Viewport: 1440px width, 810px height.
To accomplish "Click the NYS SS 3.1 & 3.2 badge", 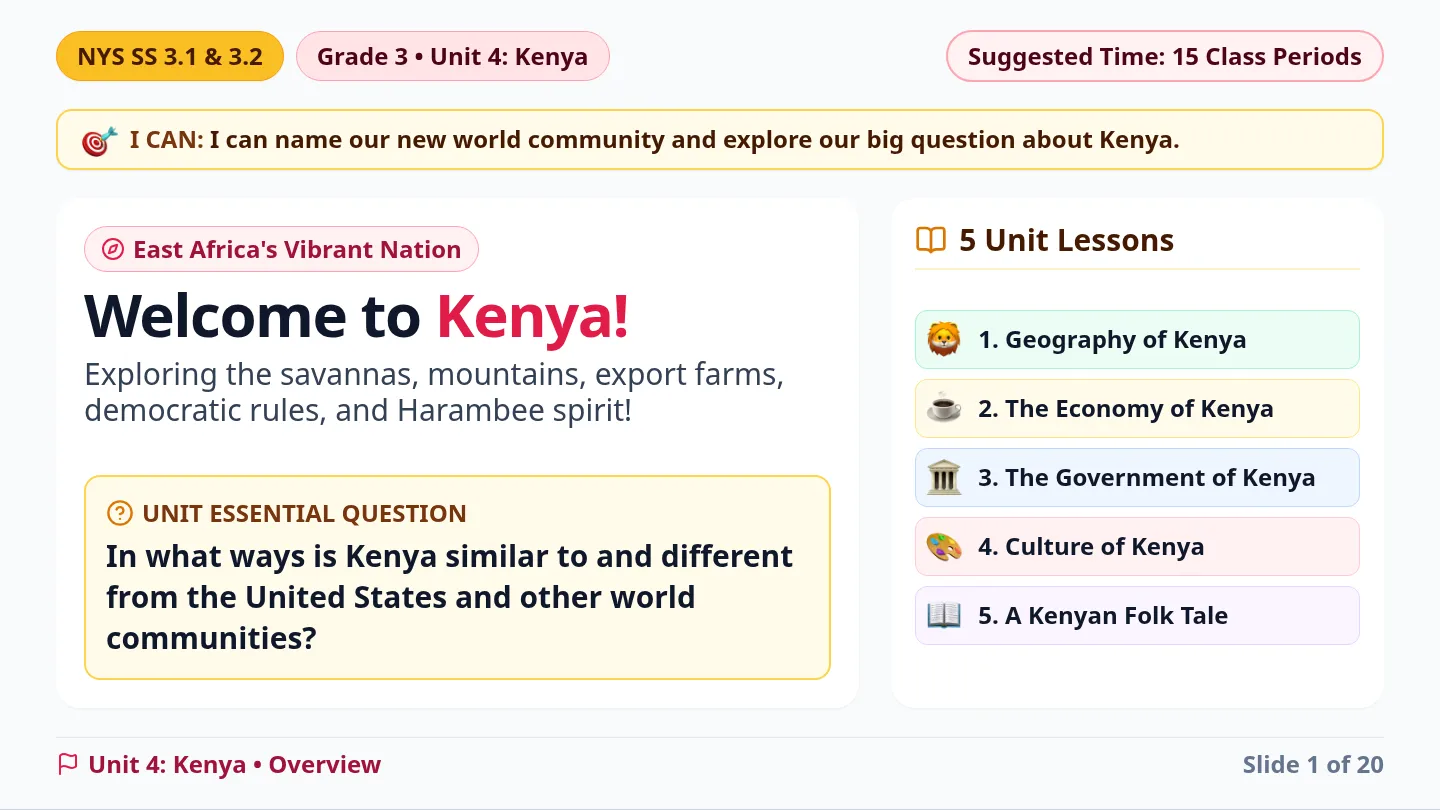I will click(x=170, y=56).
